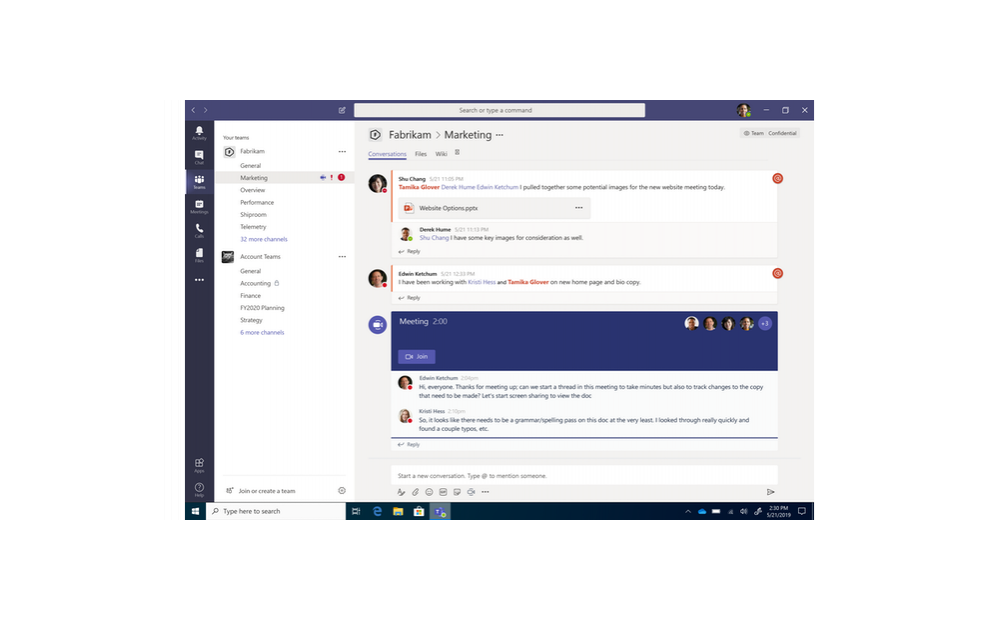Open the Files icon in sidebar
Screen dimensions: 1000x620
pyautogui.click(x=199, y=255)
